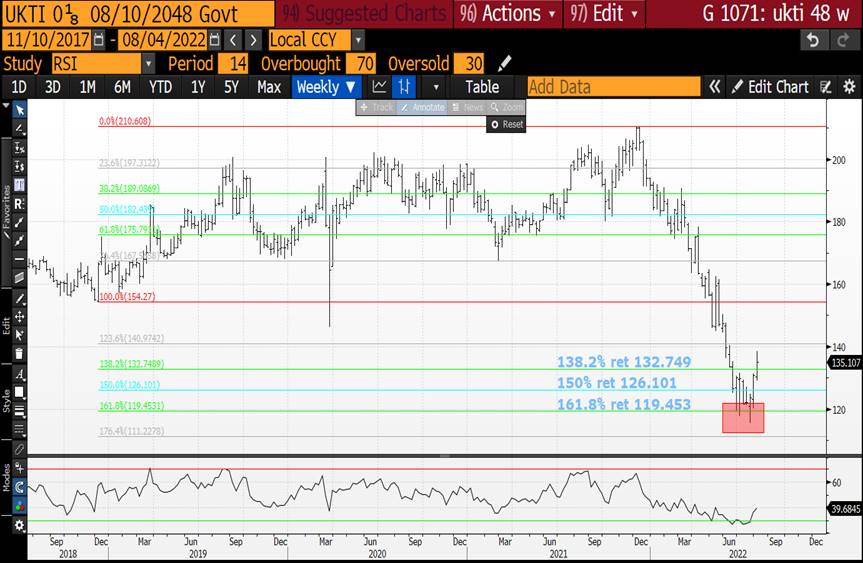
Task: Select the 6M range tab
Action: coord(122,87)
